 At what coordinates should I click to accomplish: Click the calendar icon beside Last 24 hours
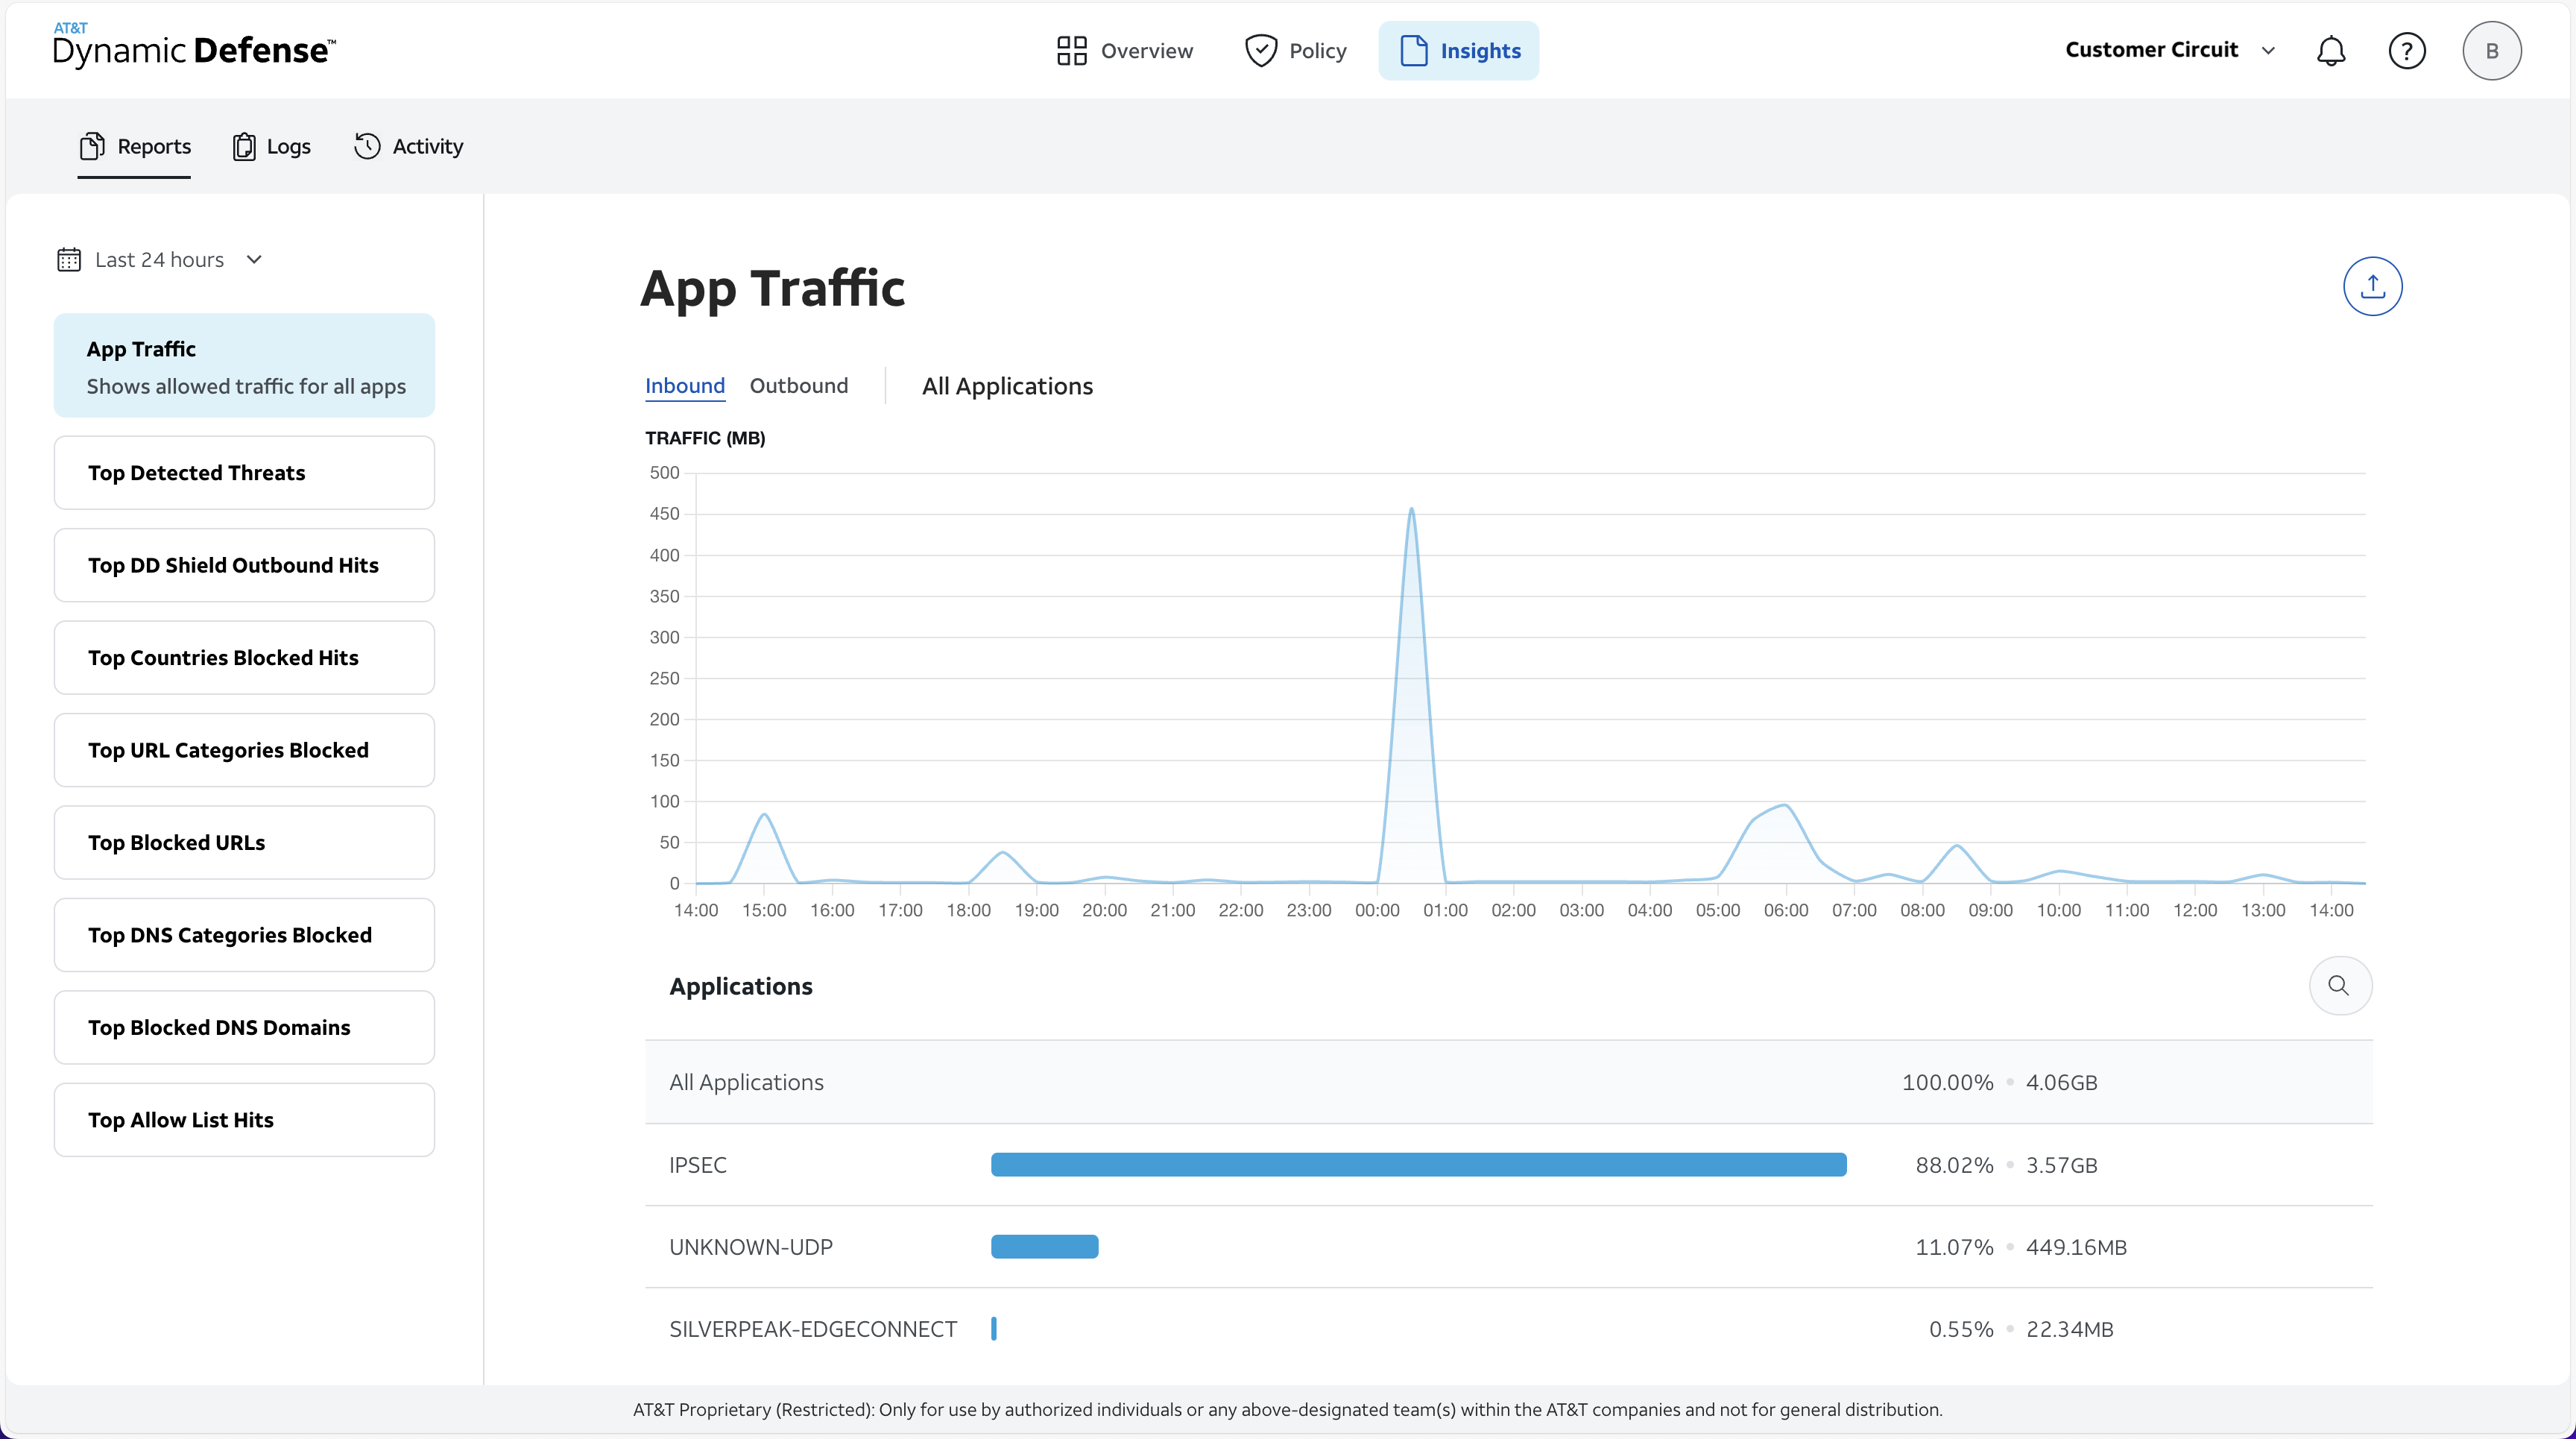point(69,259)
